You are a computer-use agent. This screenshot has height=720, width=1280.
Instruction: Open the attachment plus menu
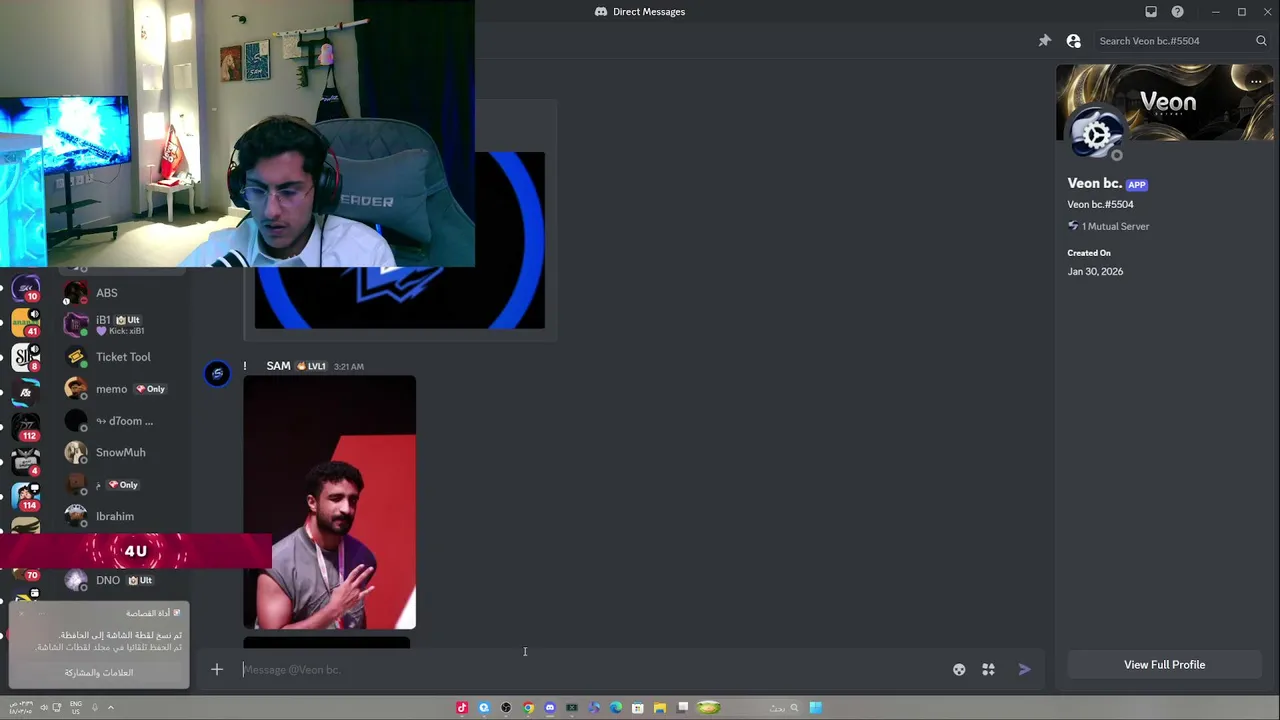pyautogui.click(x=217, y=670)
